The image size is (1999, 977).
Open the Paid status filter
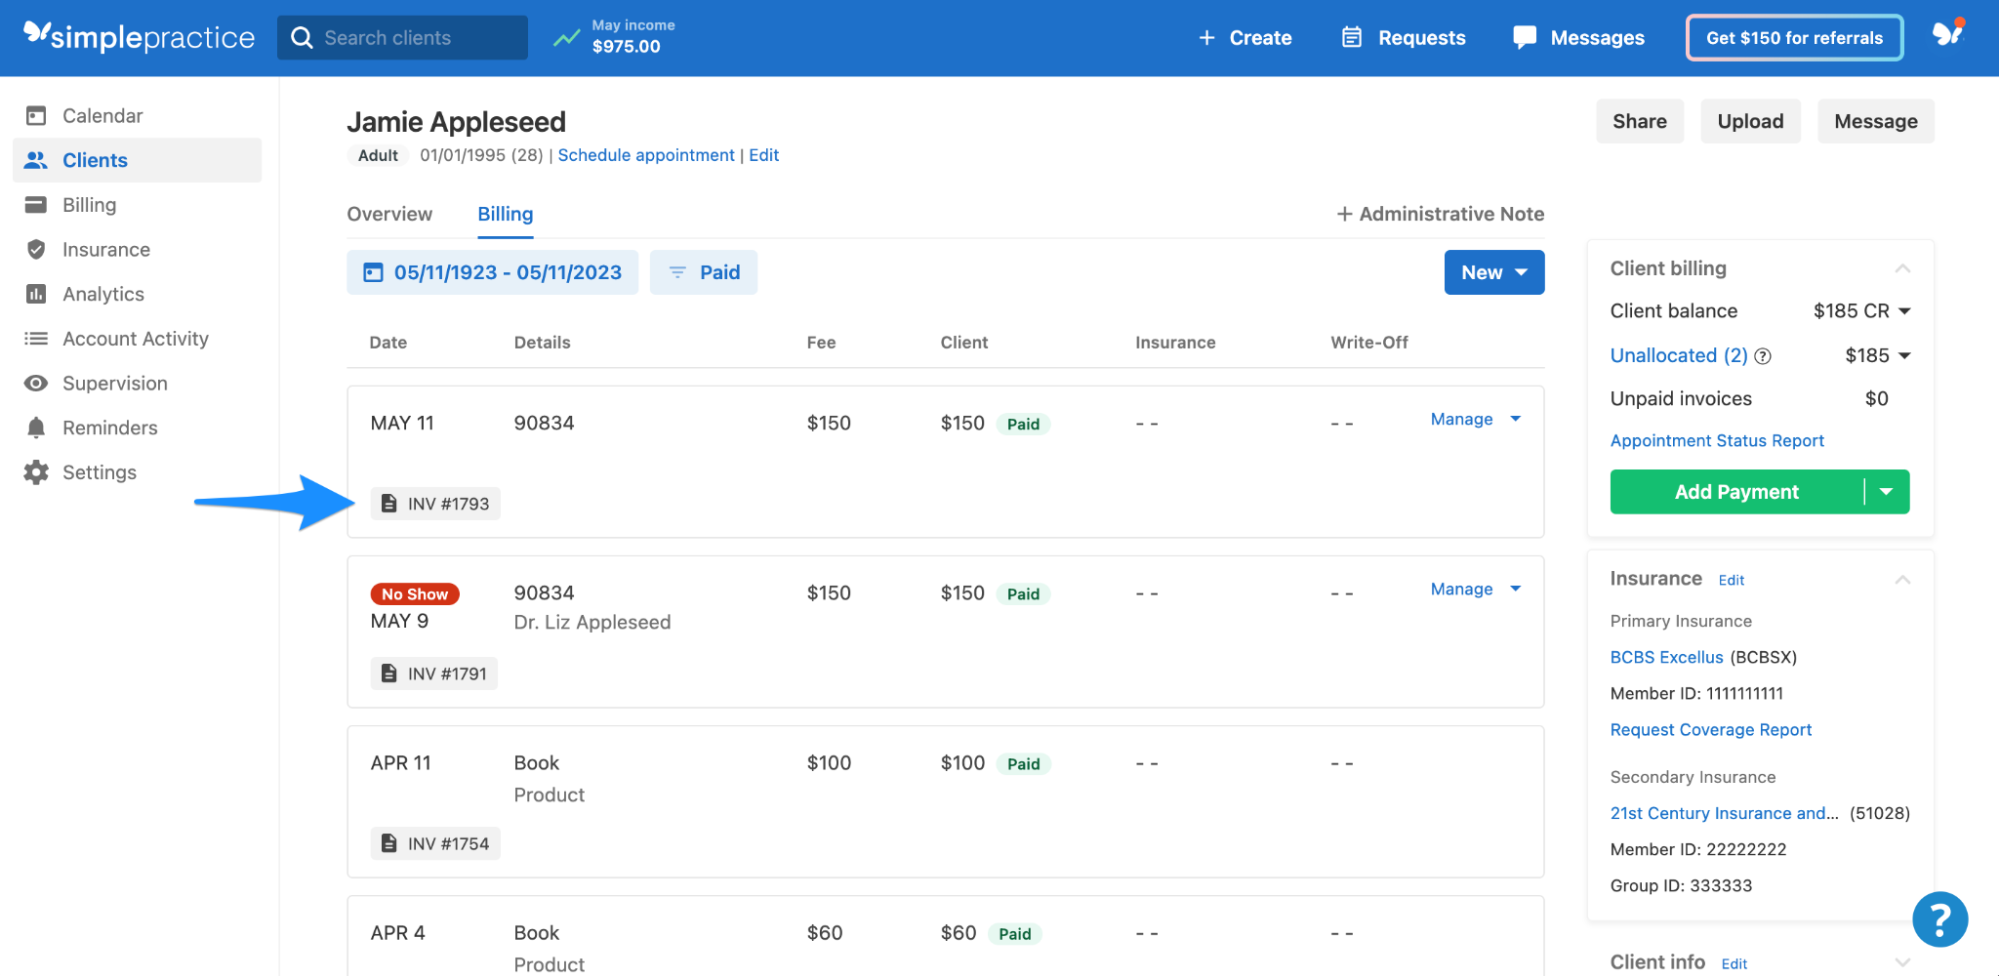(x=703, y=271)
